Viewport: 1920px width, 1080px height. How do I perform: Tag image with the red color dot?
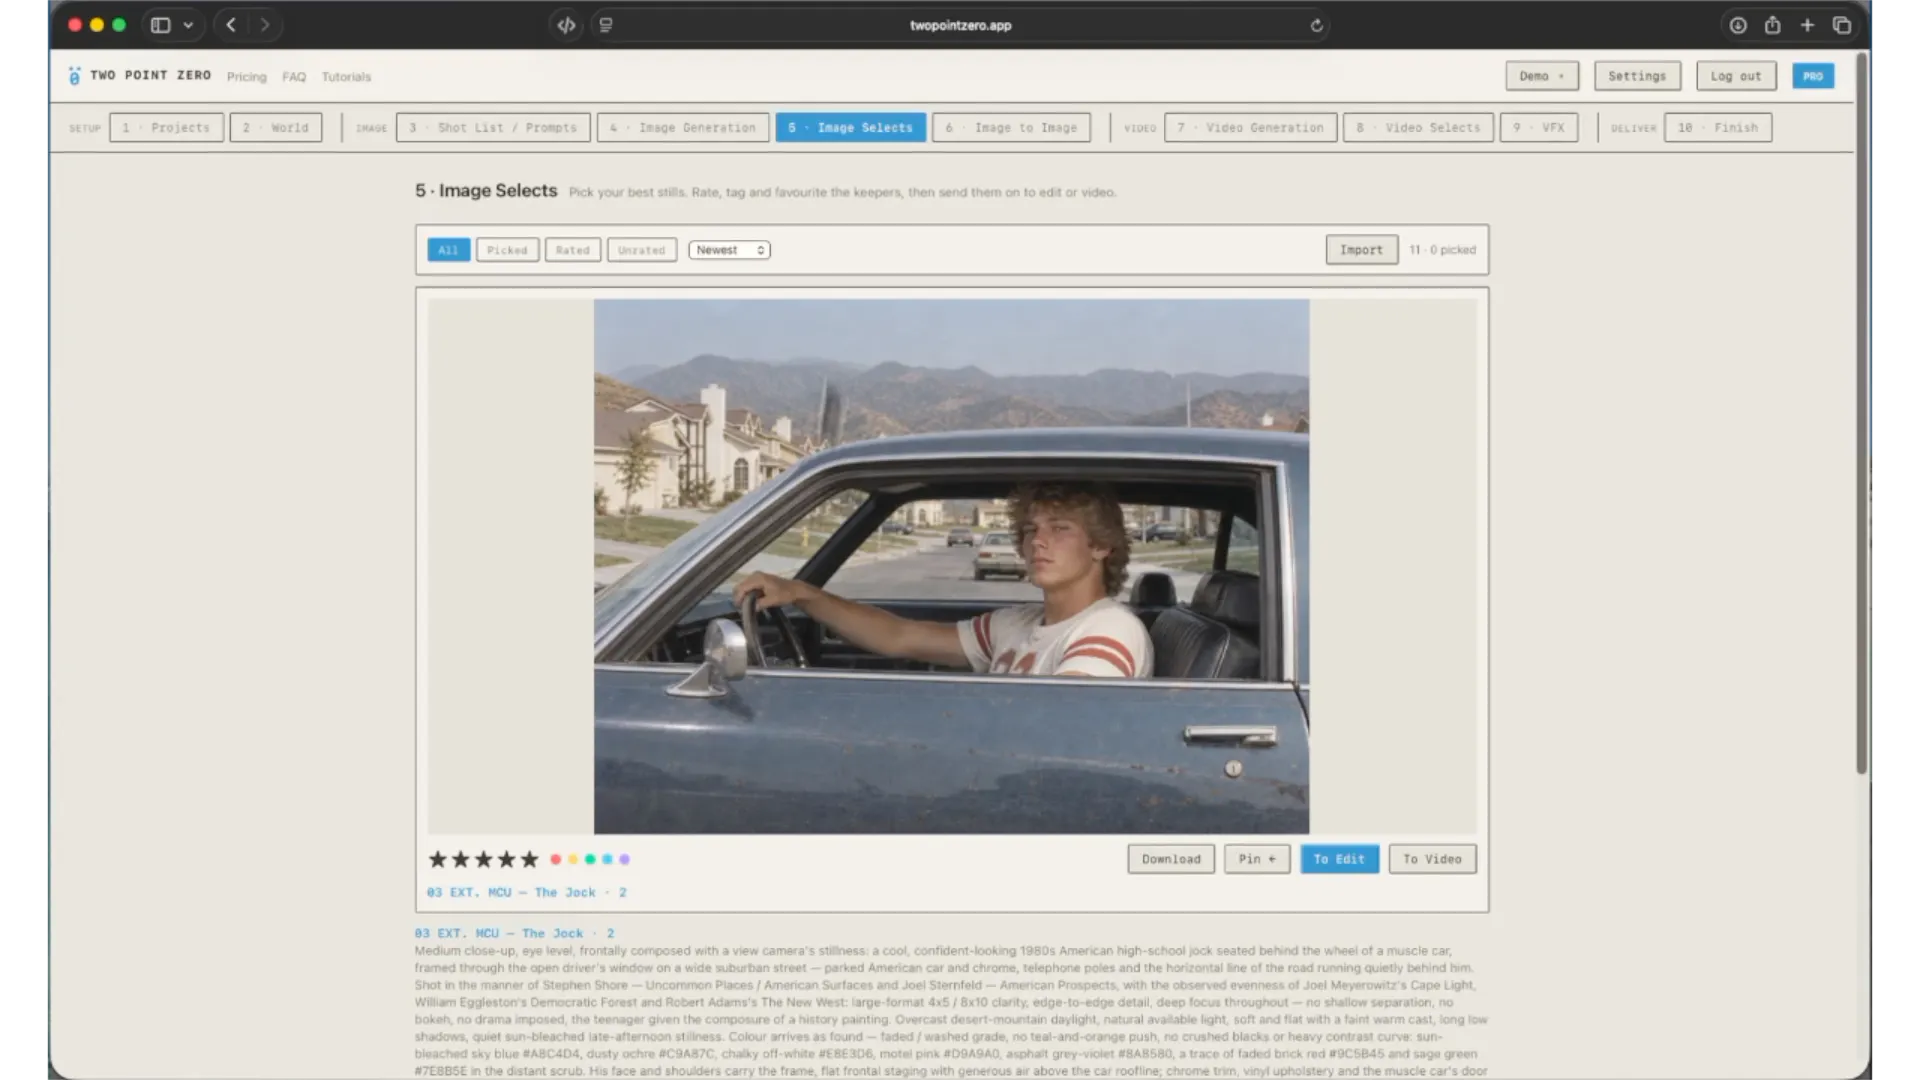[x=556, y=859]
